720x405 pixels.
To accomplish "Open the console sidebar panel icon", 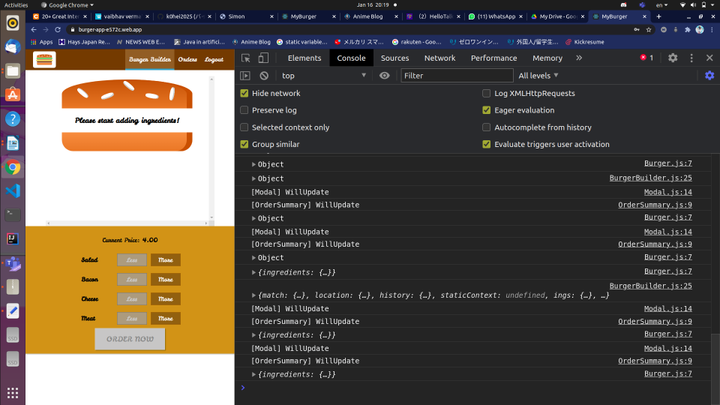I will pyautogui.click(x=246, y=76).
